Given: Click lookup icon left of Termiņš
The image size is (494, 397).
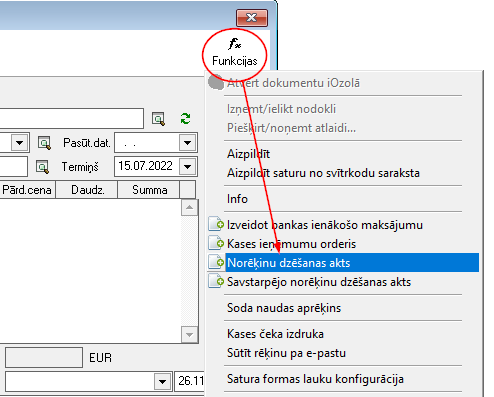Looking at the screenshot, I should click(x=42, y=167).
